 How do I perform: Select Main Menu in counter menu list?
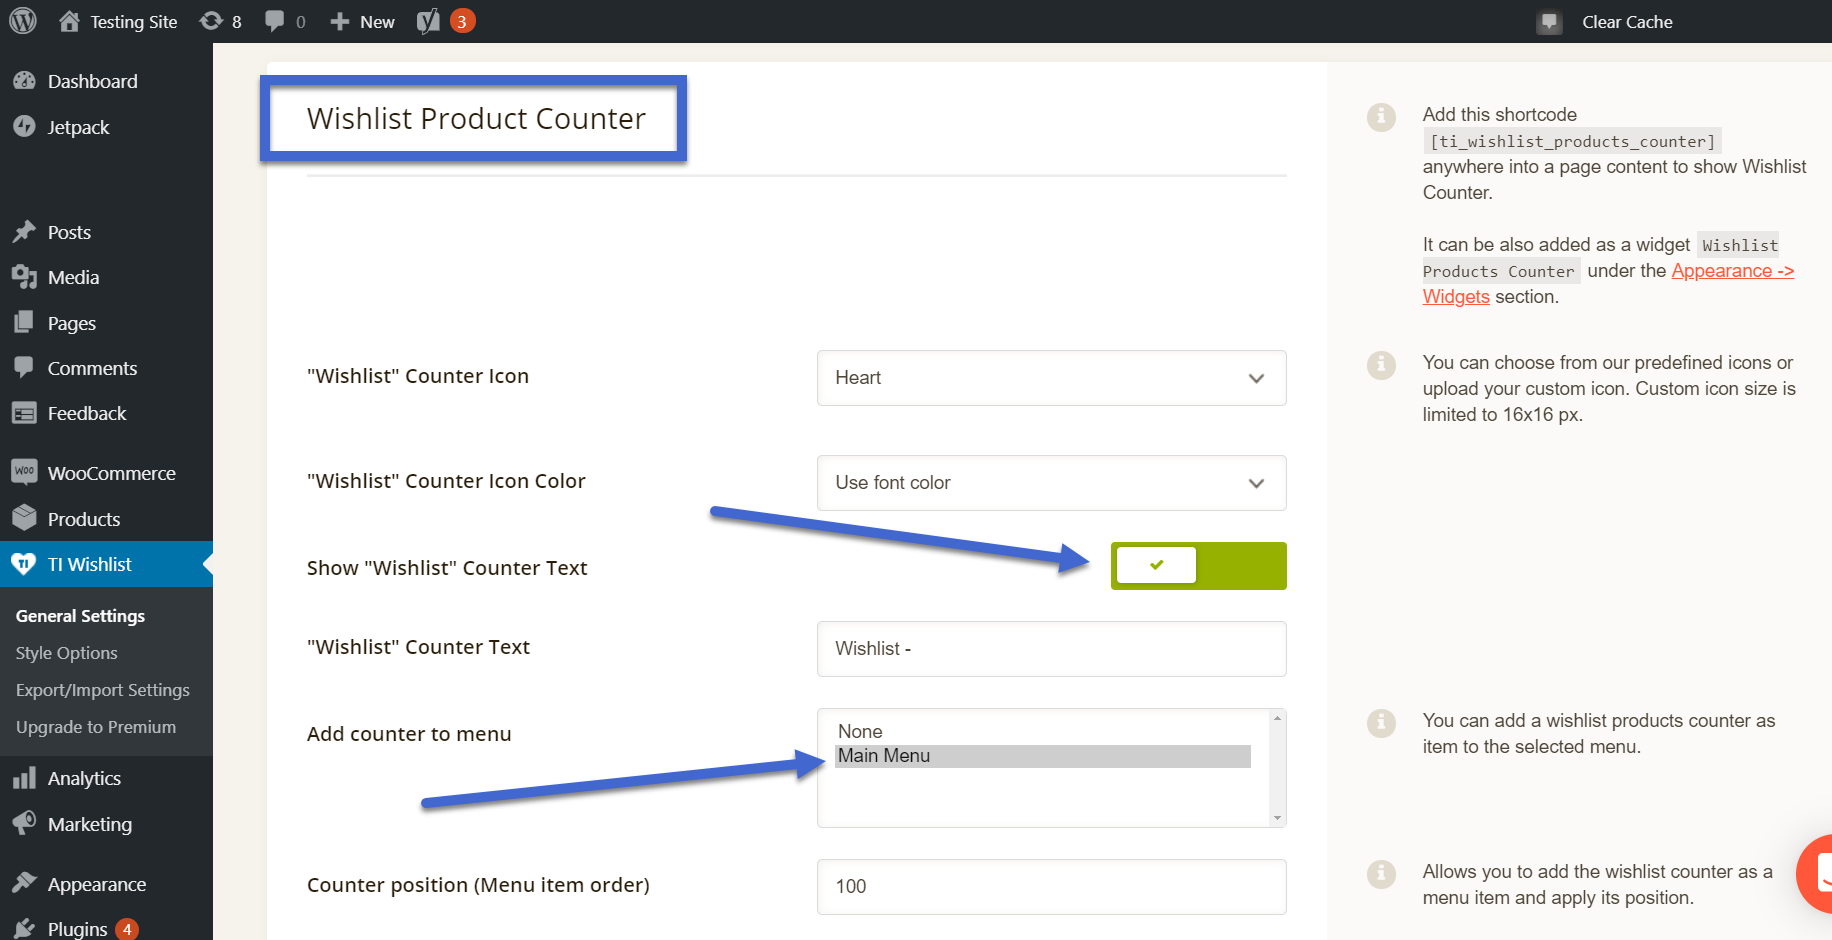pos(1042,756)
